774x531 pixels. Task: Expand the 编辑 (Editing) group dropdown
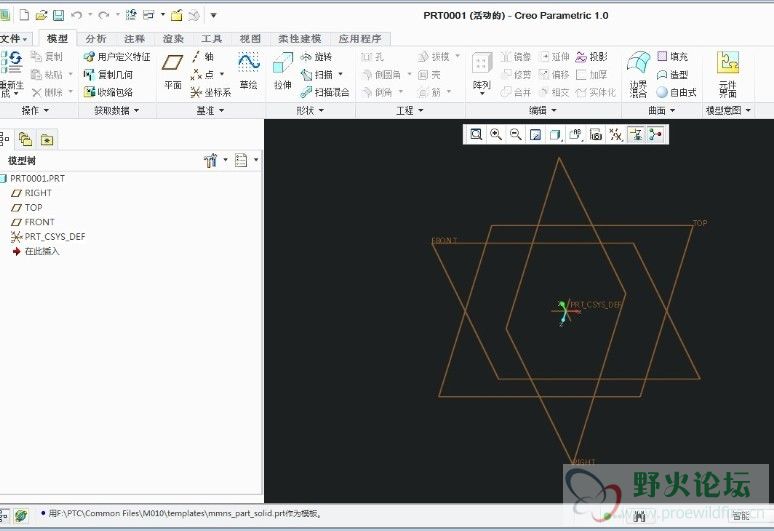pyautogui.click(x=542, y=111)
